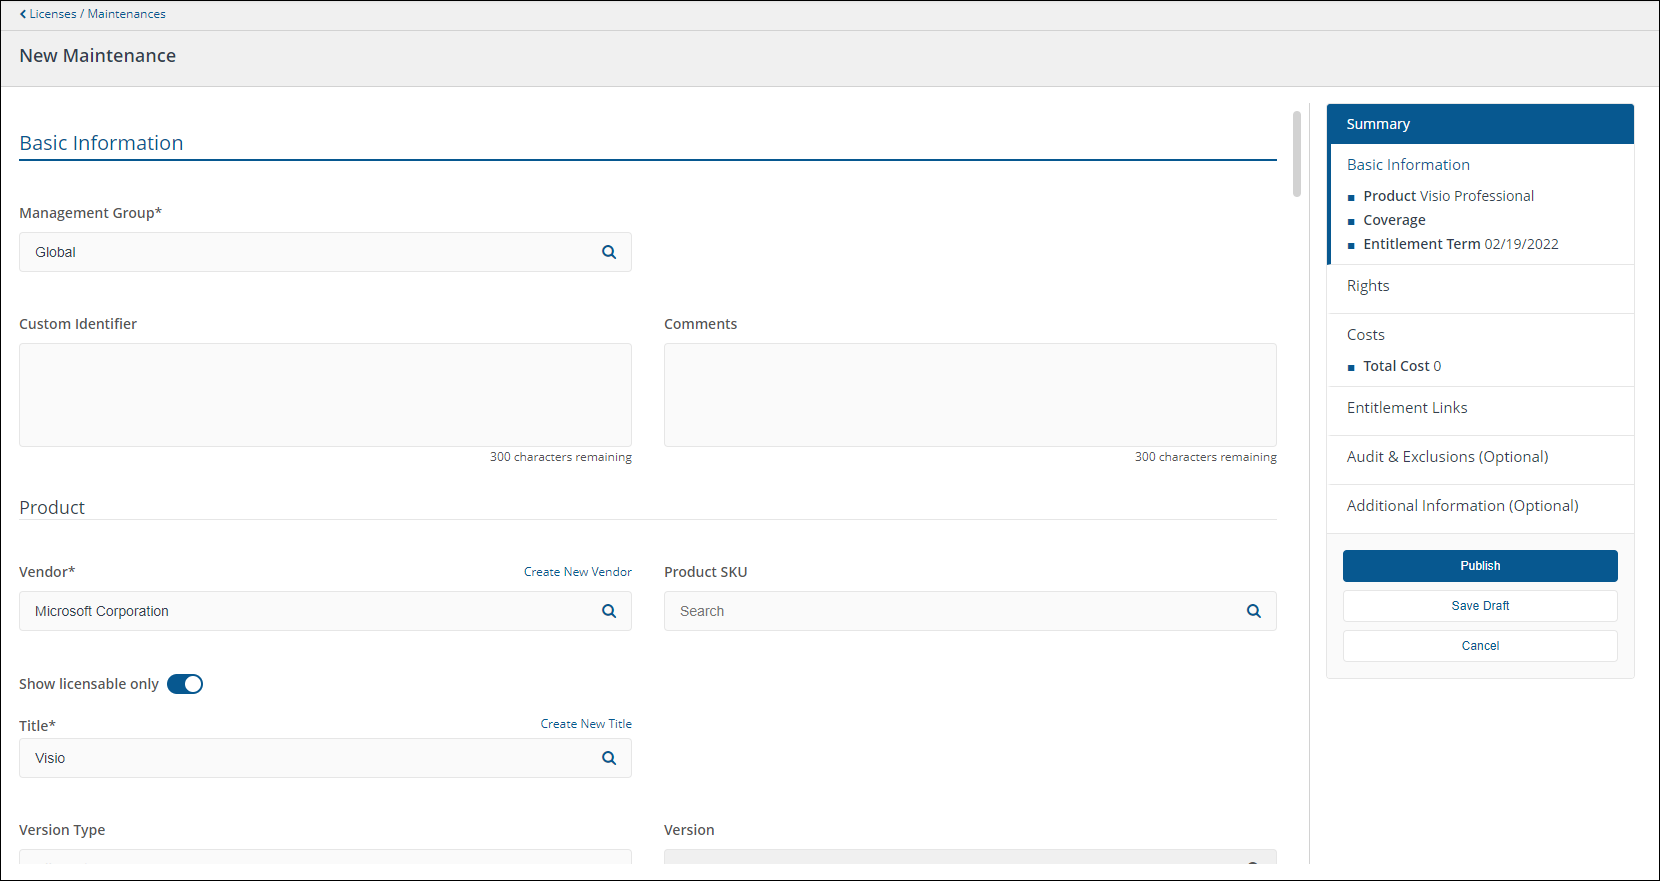Click the Management Group search icon
This screenshot has height=881, width=1660.
(x=608, y=252)
